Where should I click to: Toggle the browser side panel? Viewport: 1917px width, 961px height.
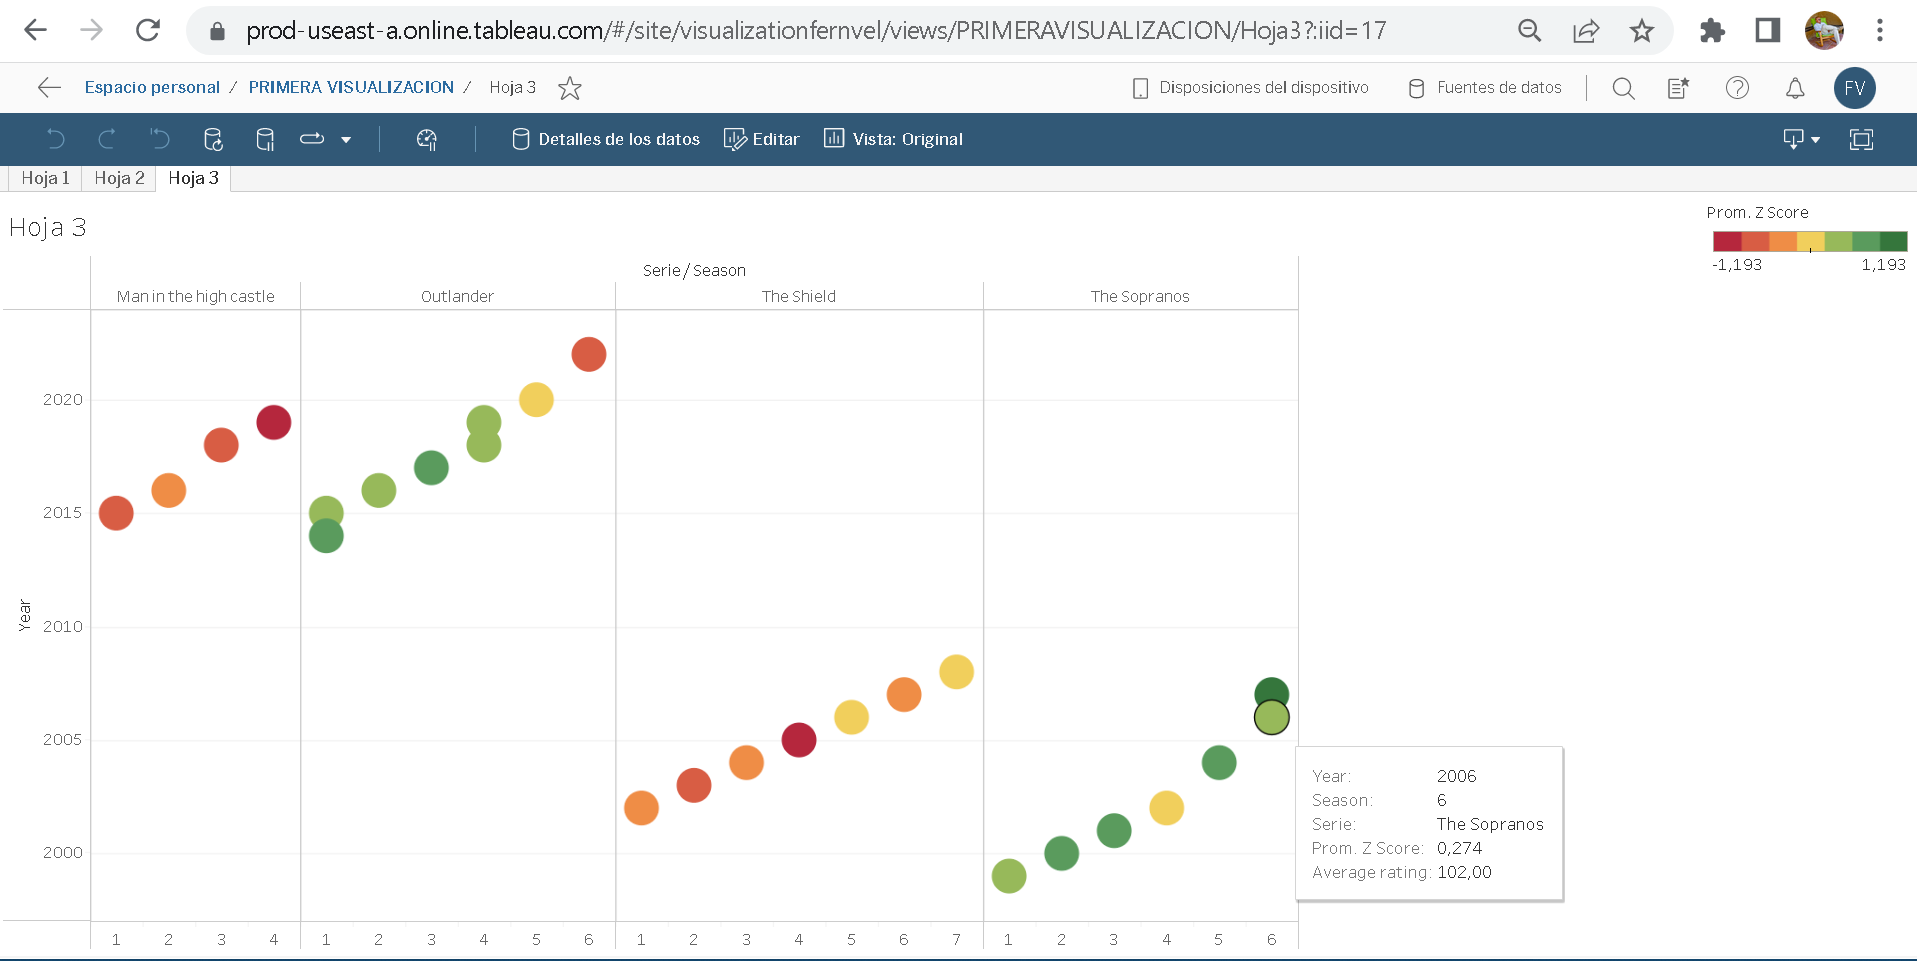[x=1767, y=31]
